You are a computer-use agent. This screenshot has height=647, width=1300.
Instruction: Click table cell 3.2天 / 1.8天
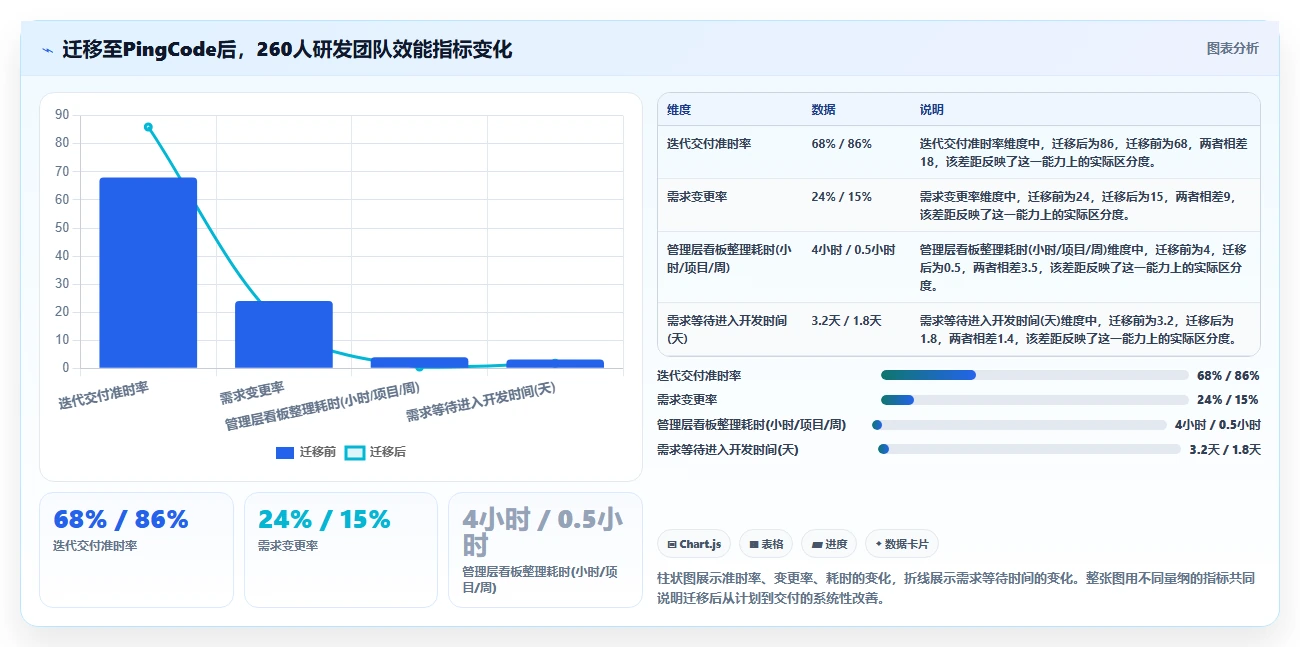pos(846,321)
